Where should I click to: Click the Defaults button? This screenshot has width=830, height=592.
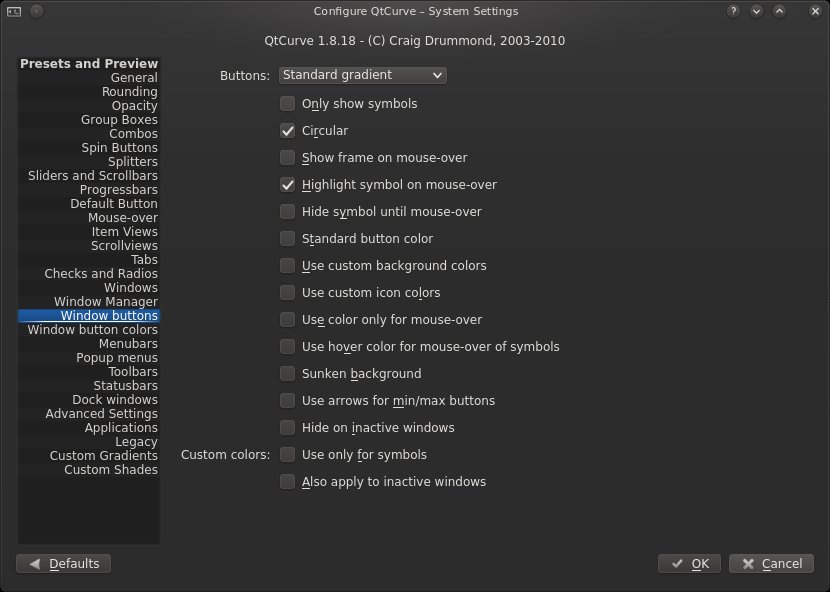[x=64, y=564]
